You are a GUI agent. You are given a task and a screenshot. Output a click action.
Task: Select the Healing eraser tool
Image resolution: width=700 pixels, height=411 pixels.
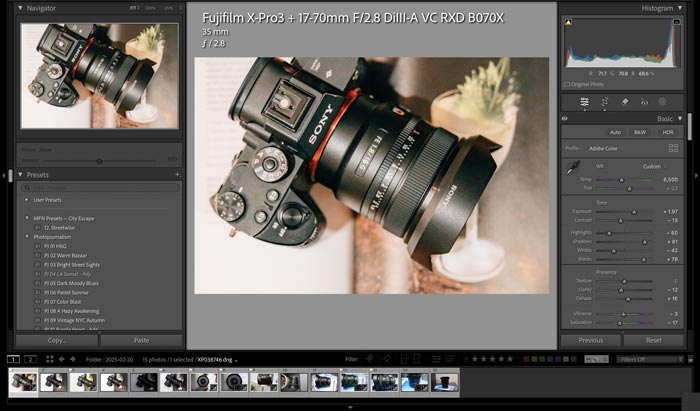625,102
